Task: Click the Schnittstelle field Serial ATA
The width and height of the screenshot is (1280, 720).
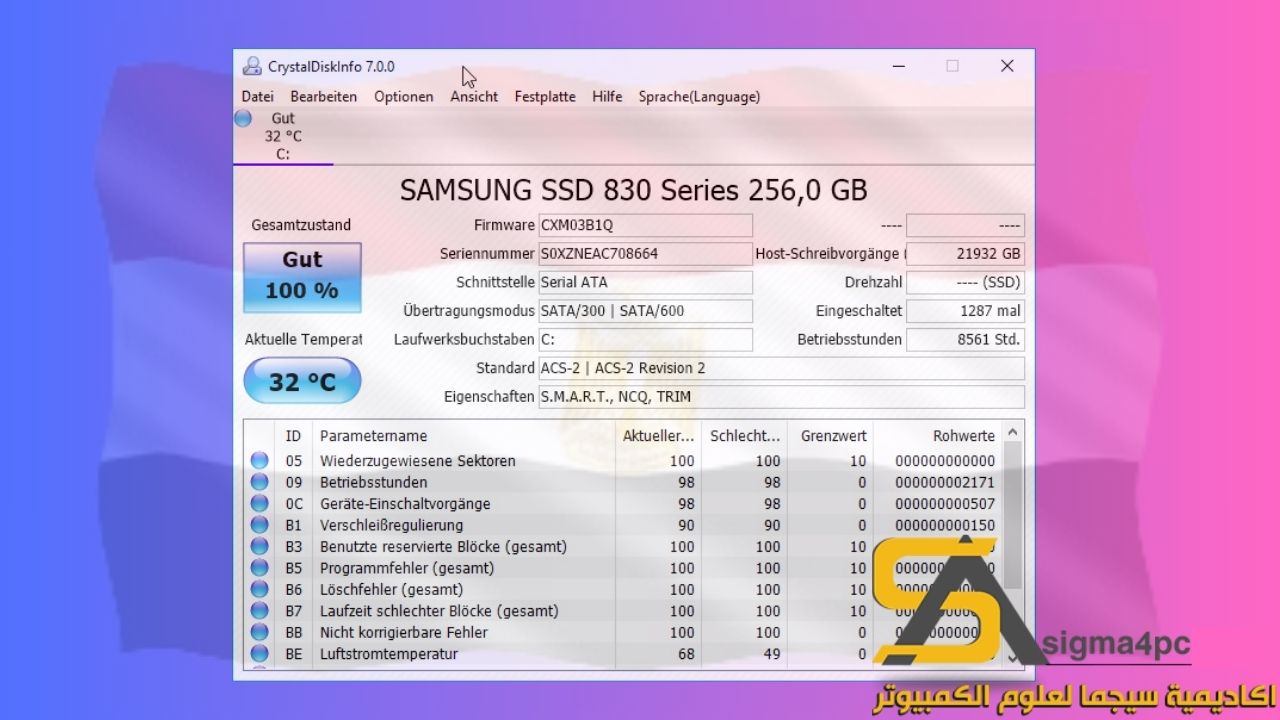Action: point(645,282)
